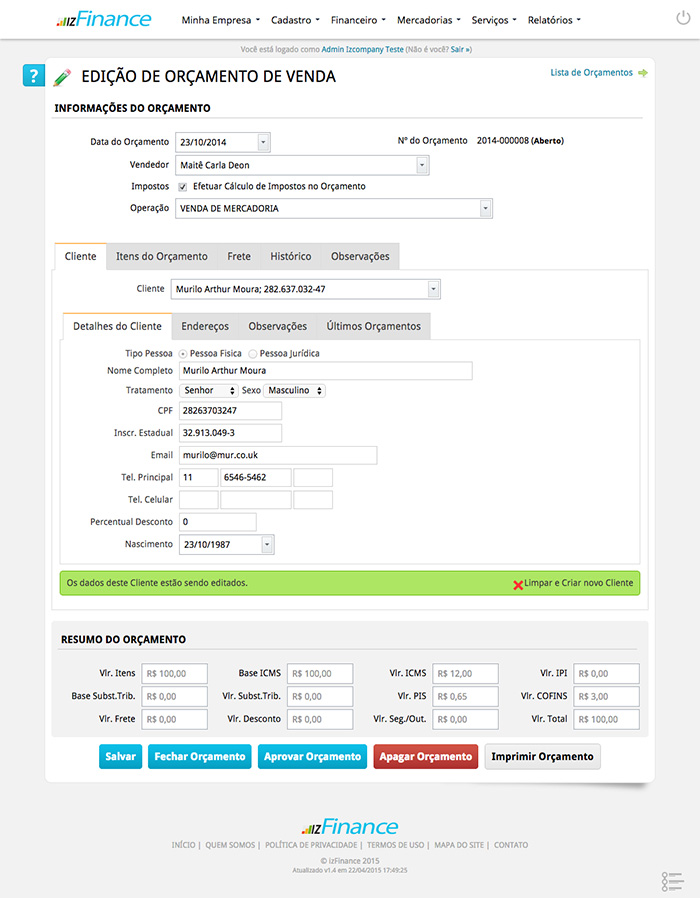Click the izFinance footer logo
This screenshot has height=898, width=700.
[350, 827]
